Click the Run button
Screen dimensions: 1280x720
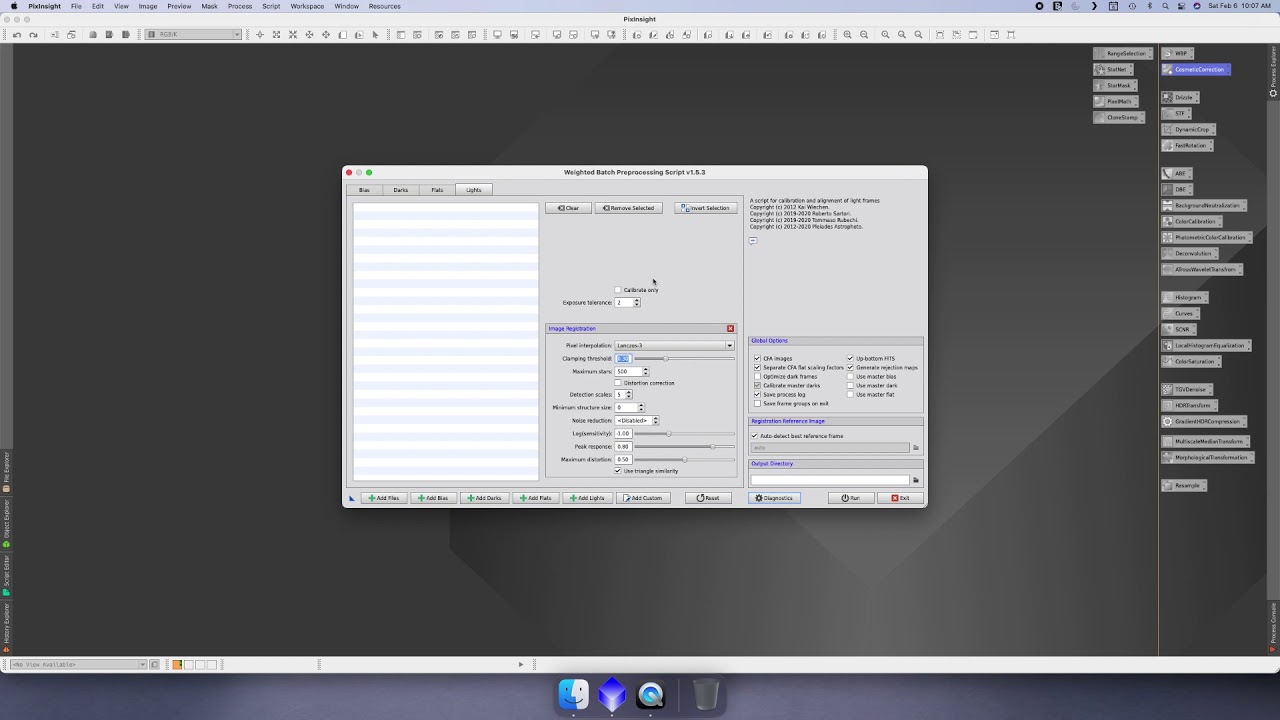click(851, 498)
